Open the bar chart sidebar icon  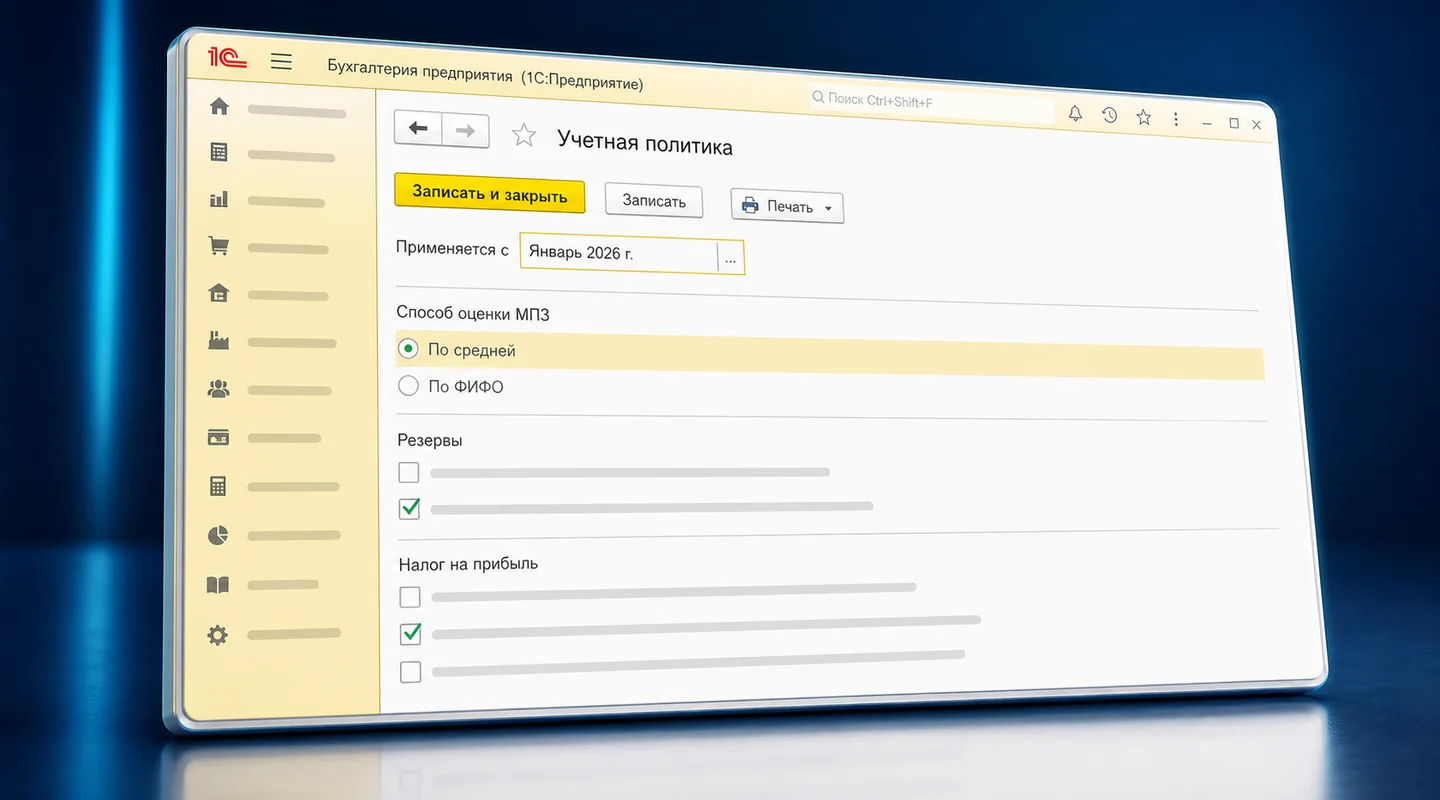(218, 199)
